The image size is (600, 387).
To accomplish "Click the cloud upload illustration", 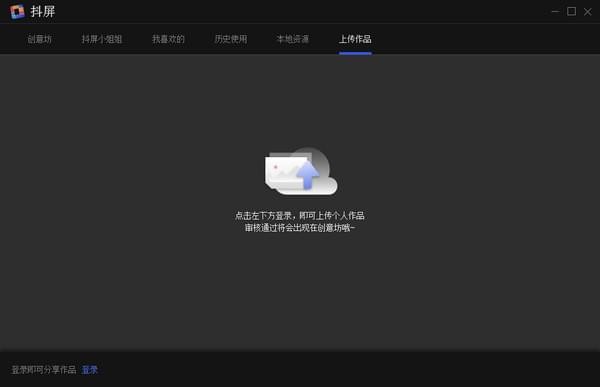I will click(301, 171).
